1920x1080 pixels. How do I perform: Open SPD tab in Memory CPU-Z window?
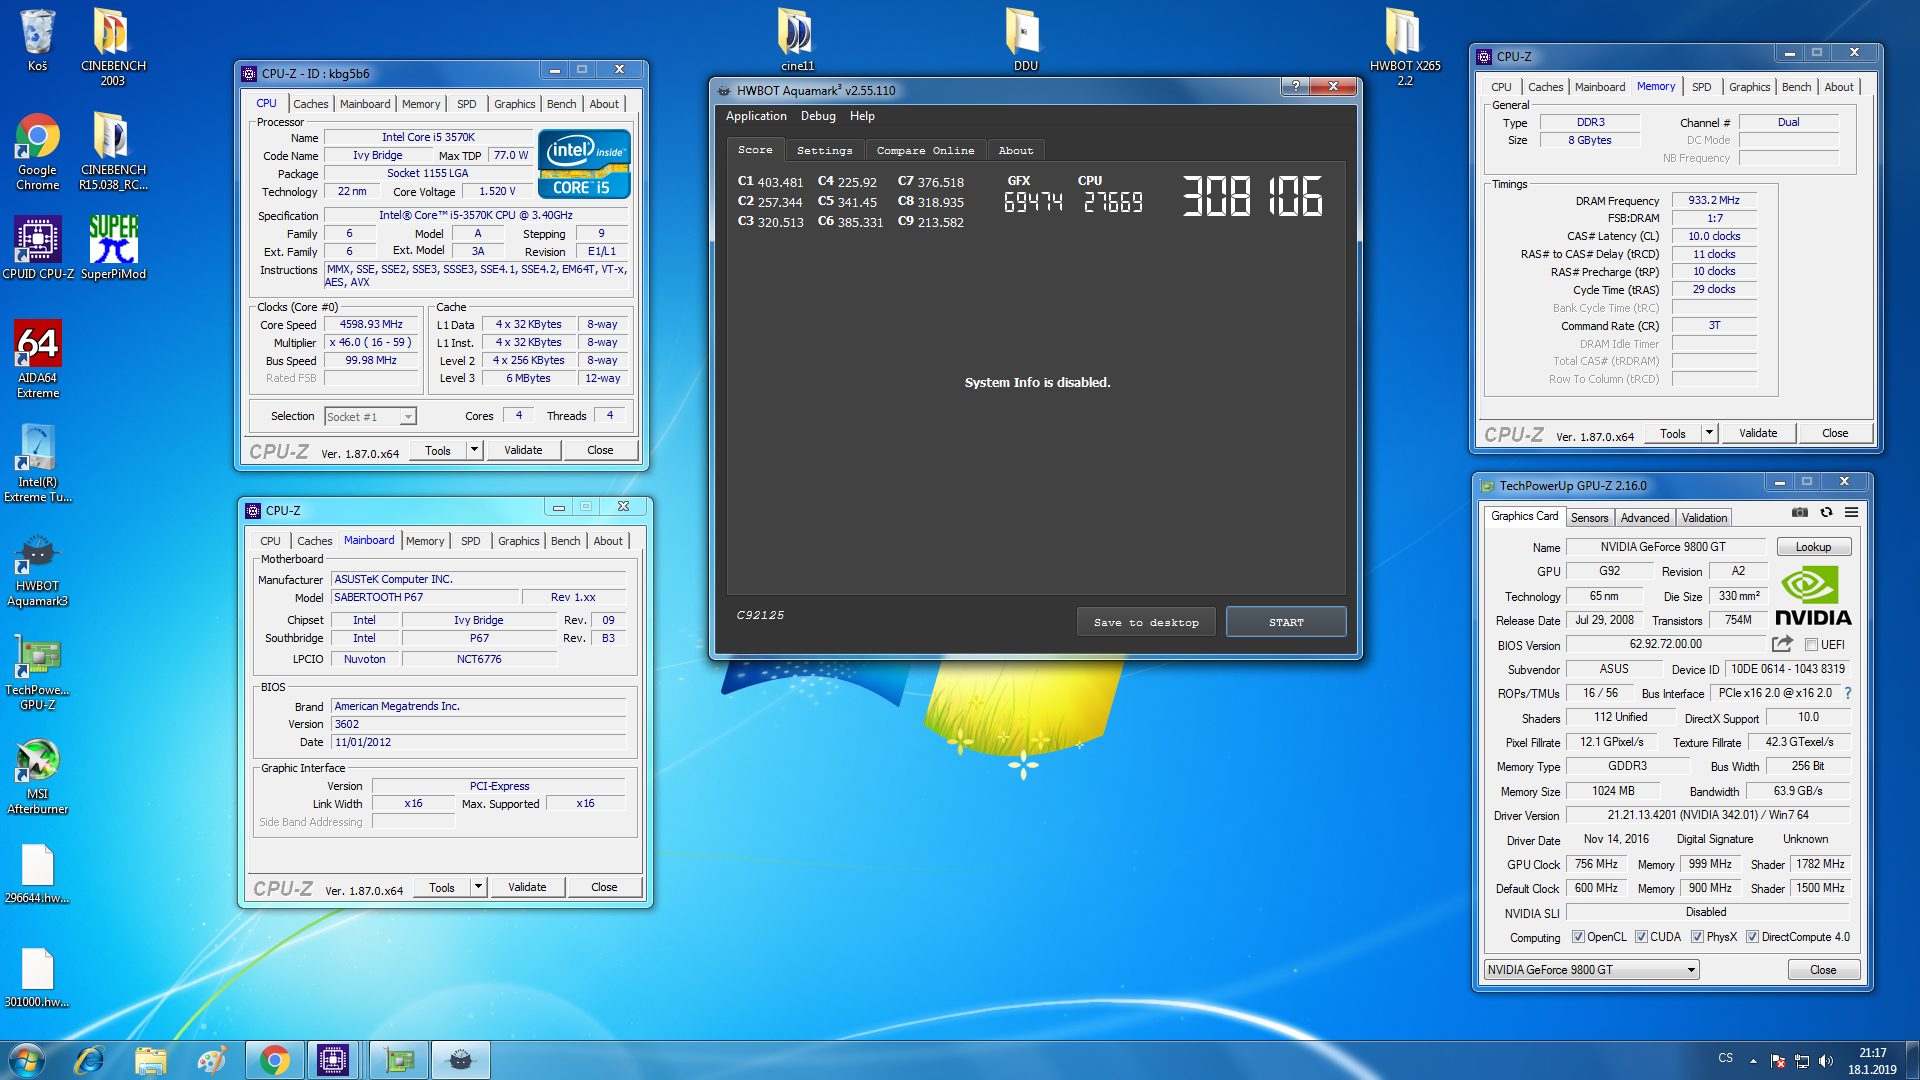(x=1701, y=87)
